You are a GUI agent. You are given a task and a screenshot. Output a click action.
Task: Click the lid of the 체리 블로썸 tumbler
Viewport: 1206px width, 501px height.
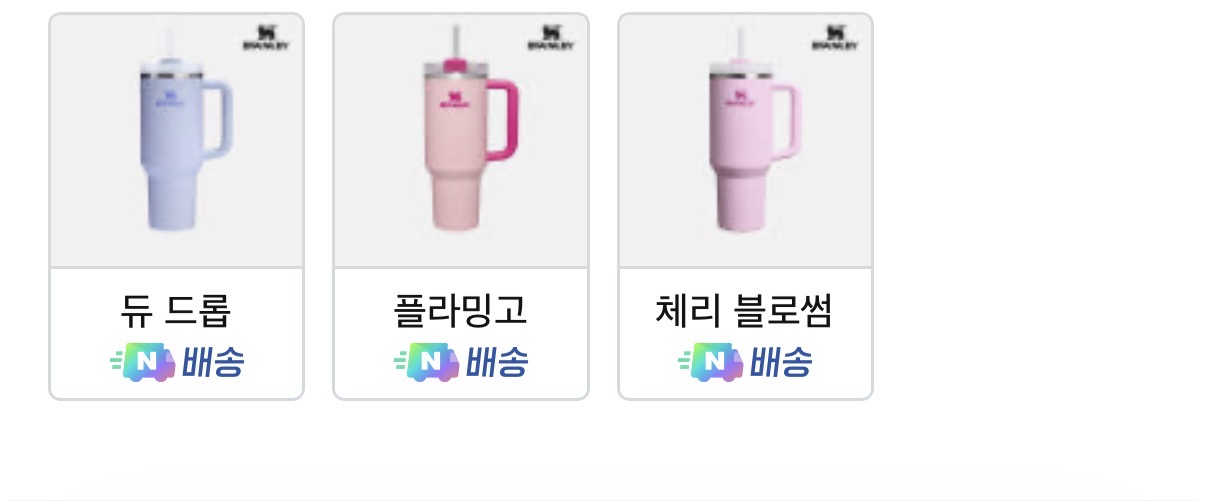[741, 70]
